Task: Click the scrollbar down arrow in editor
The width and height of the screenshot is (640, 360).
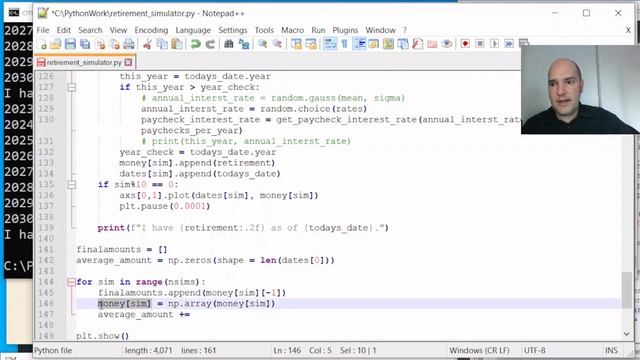Action: 627,334
